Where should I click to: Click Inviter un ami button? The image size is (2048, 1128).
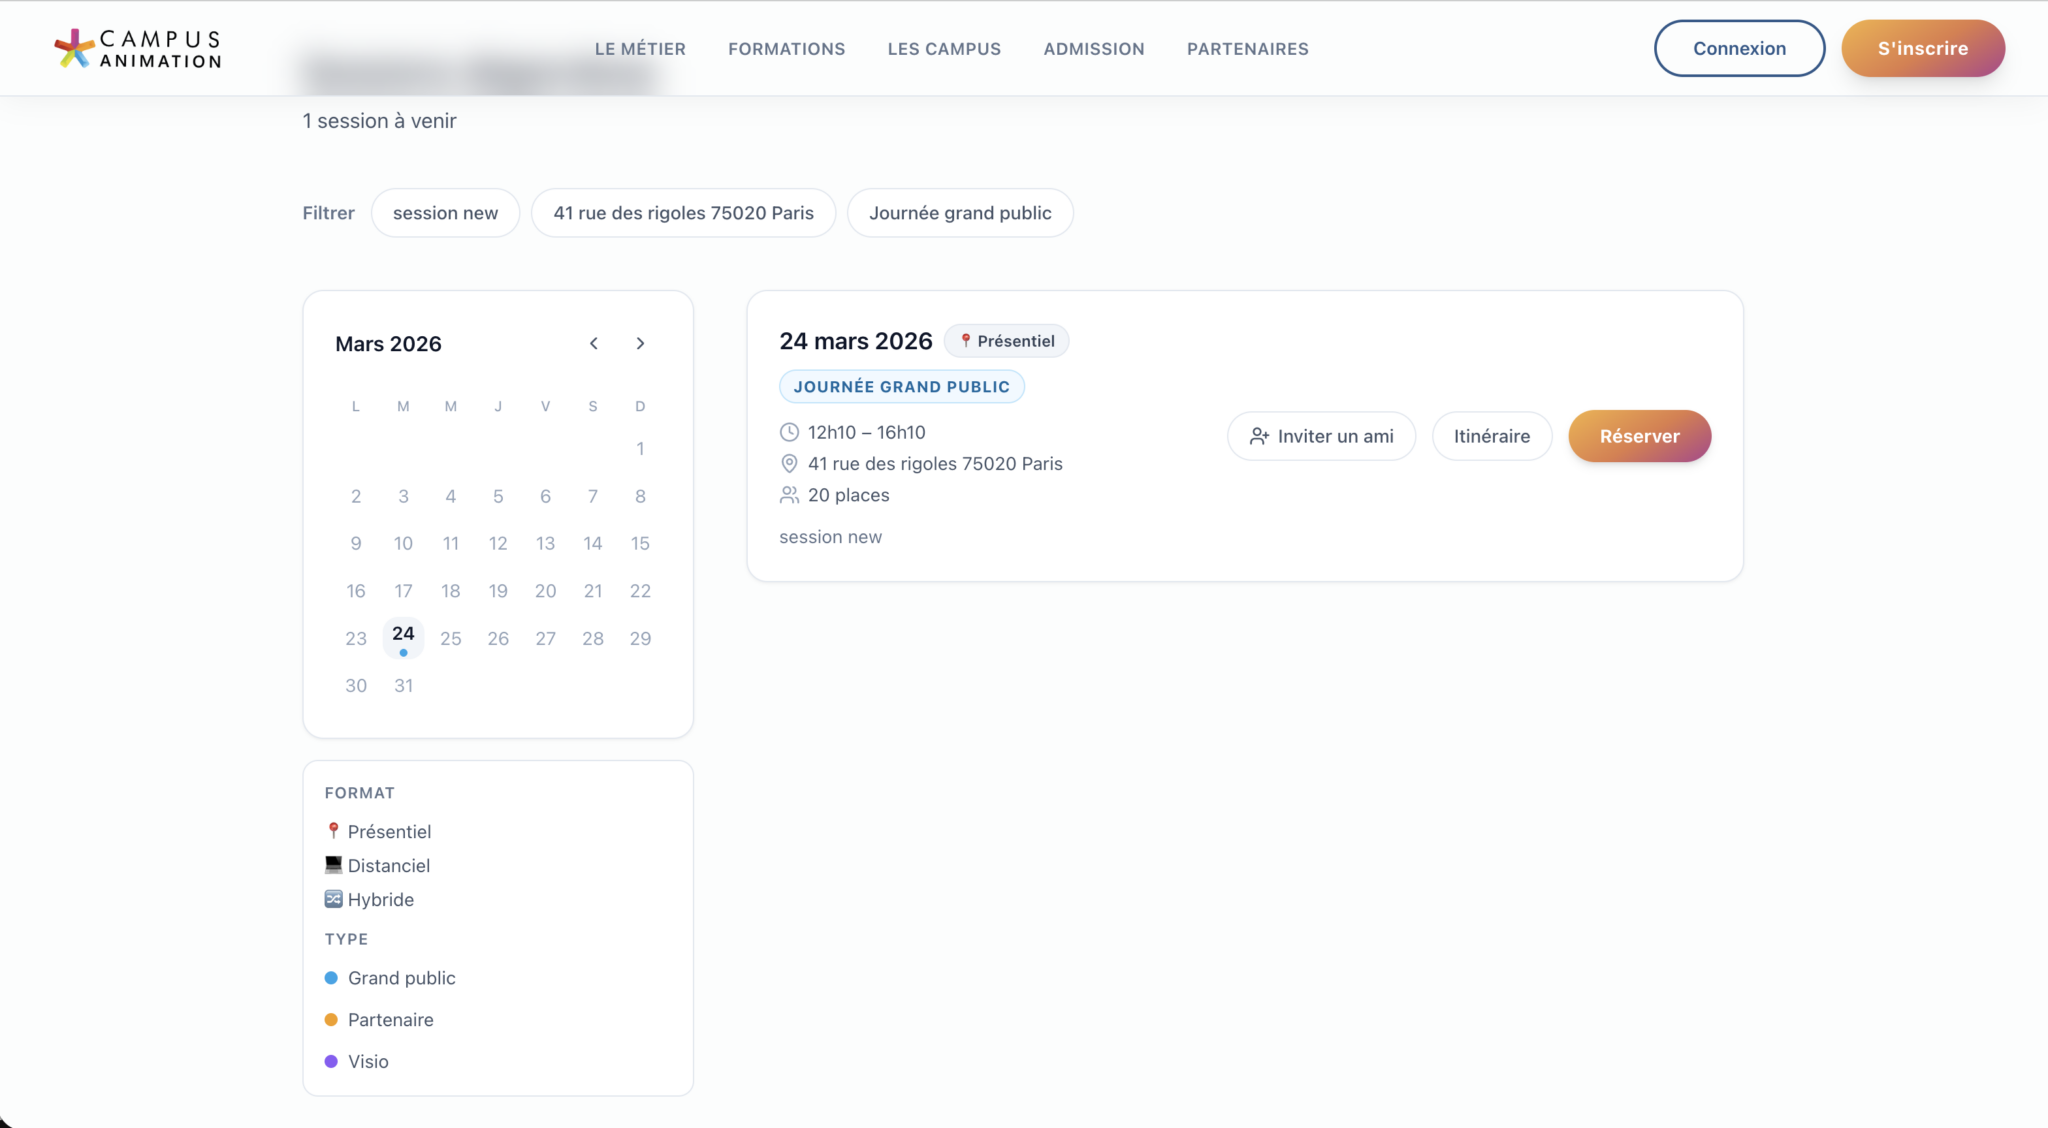point(1321,436)
